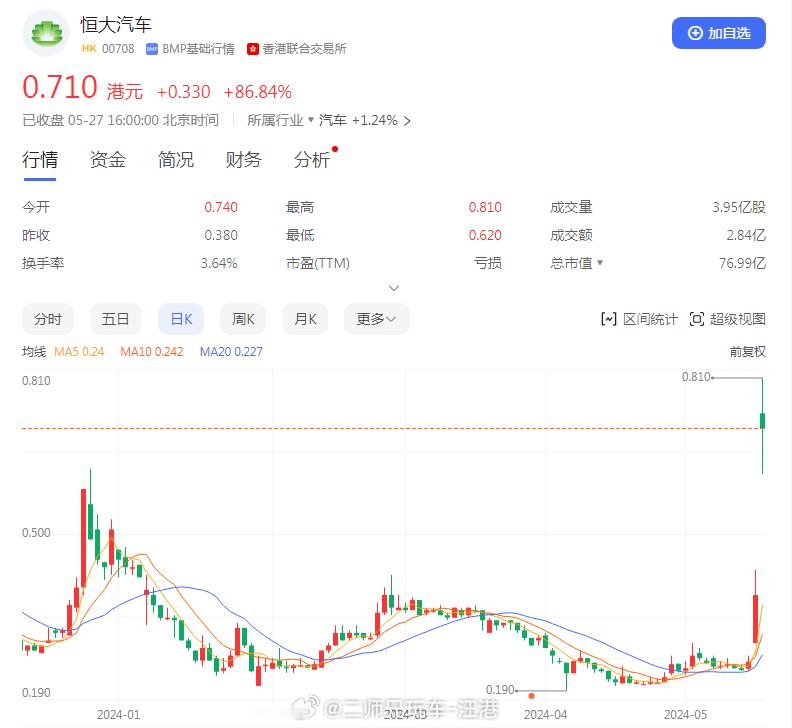Select the 周K chart view

(243, 319)
